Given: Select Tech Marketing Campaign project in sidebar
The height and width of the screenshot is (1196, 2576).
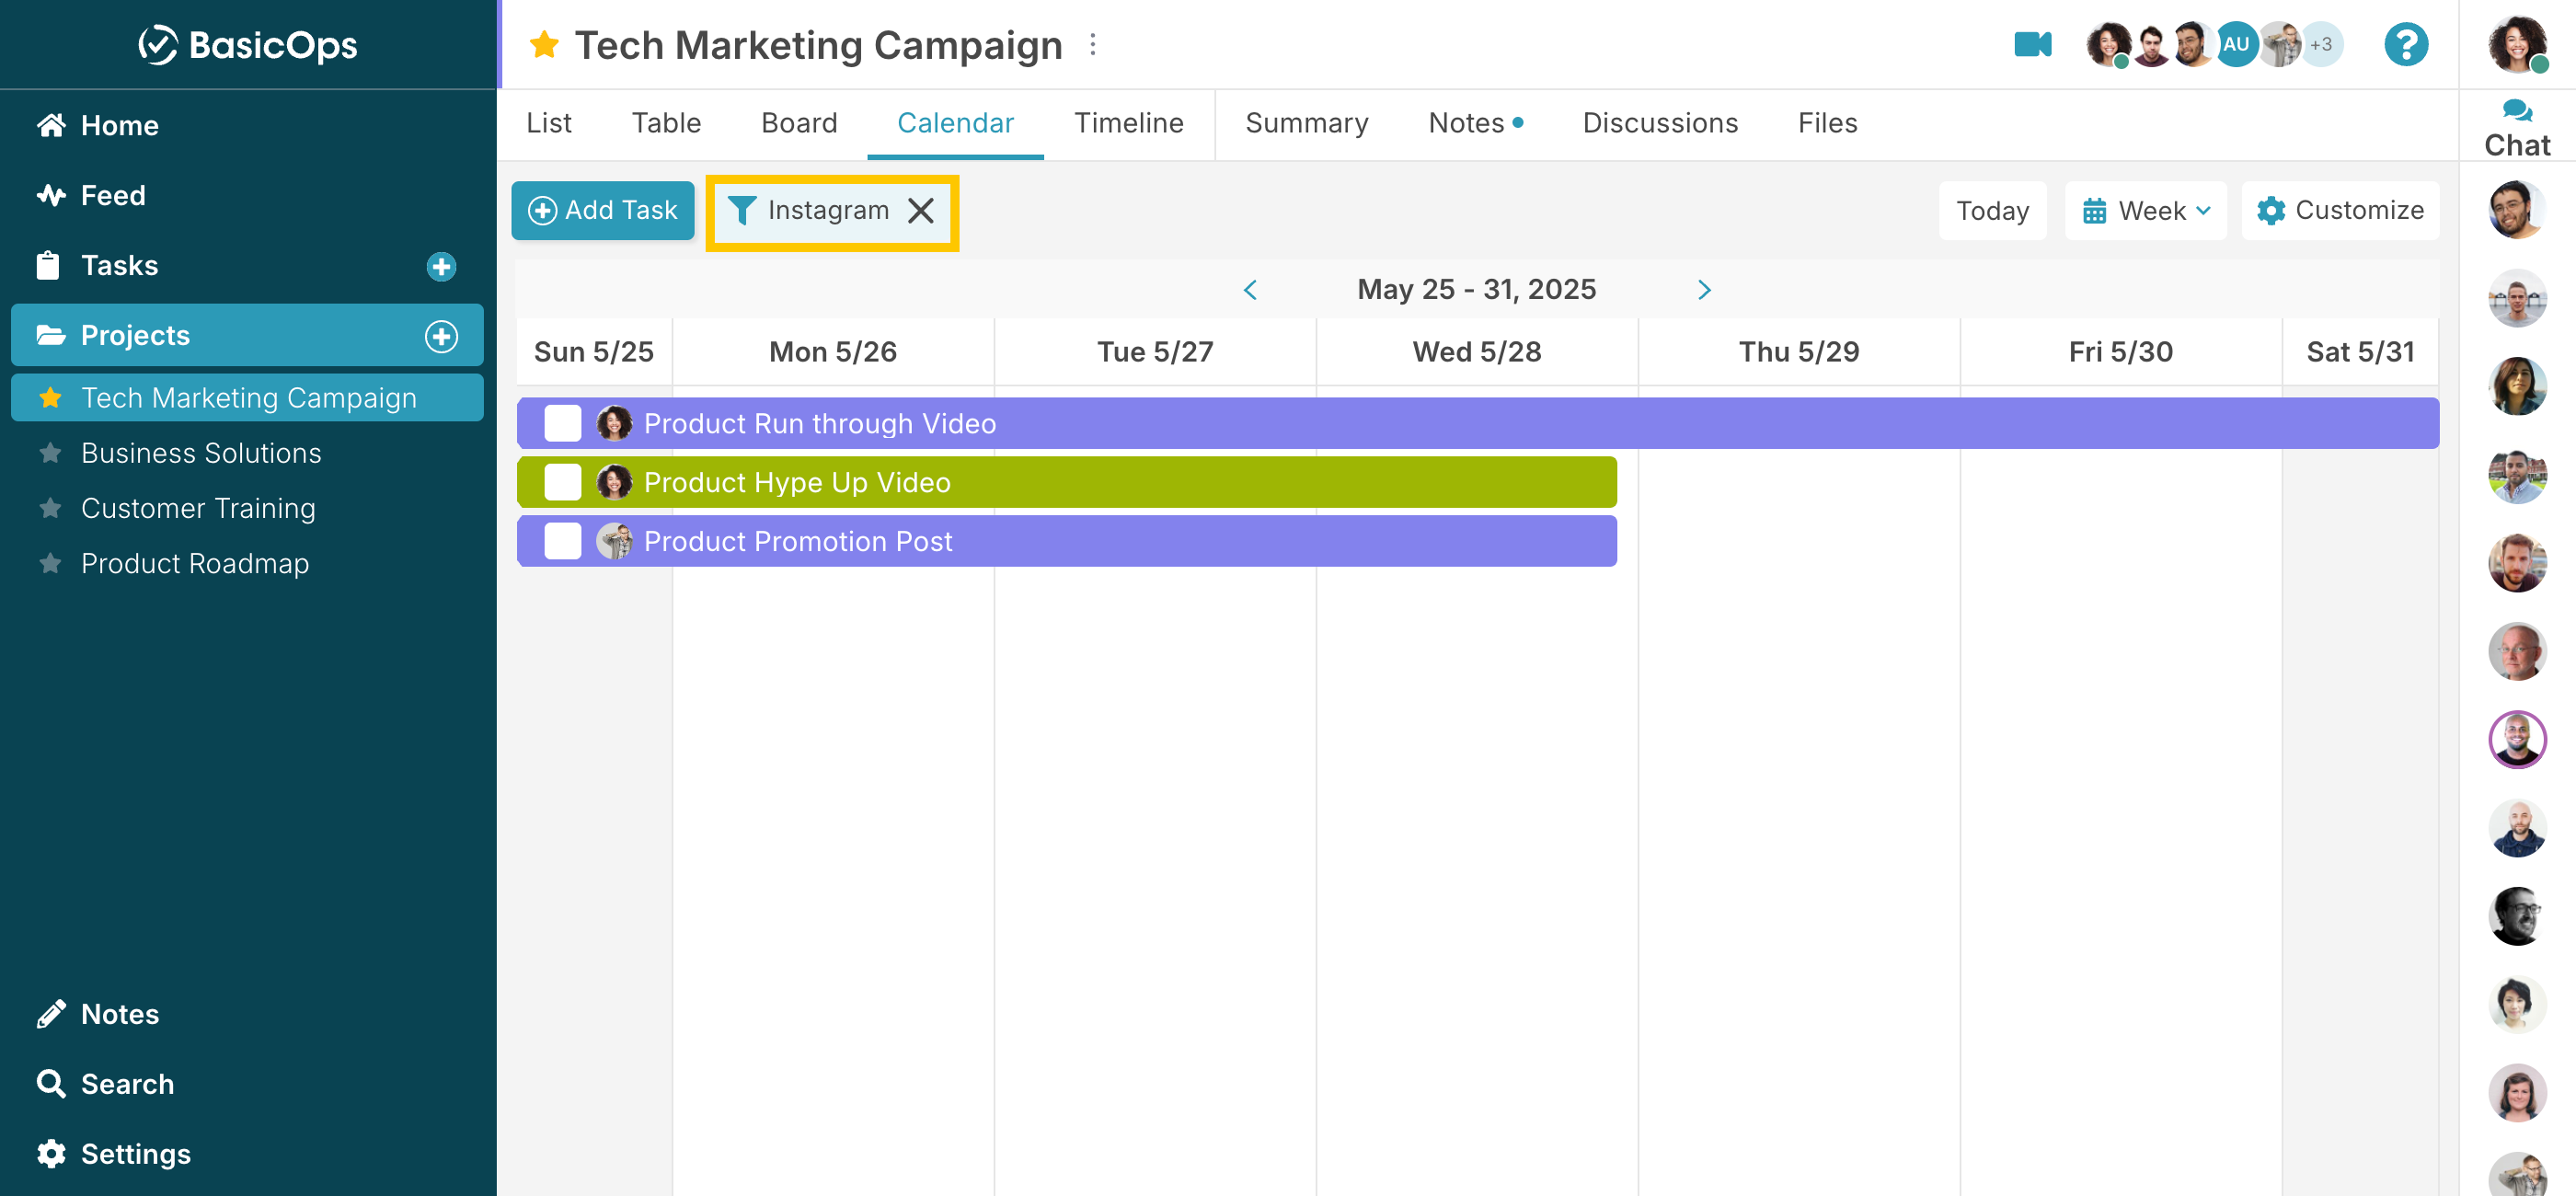Looking at the screenshot, I should tap(248, 397).
